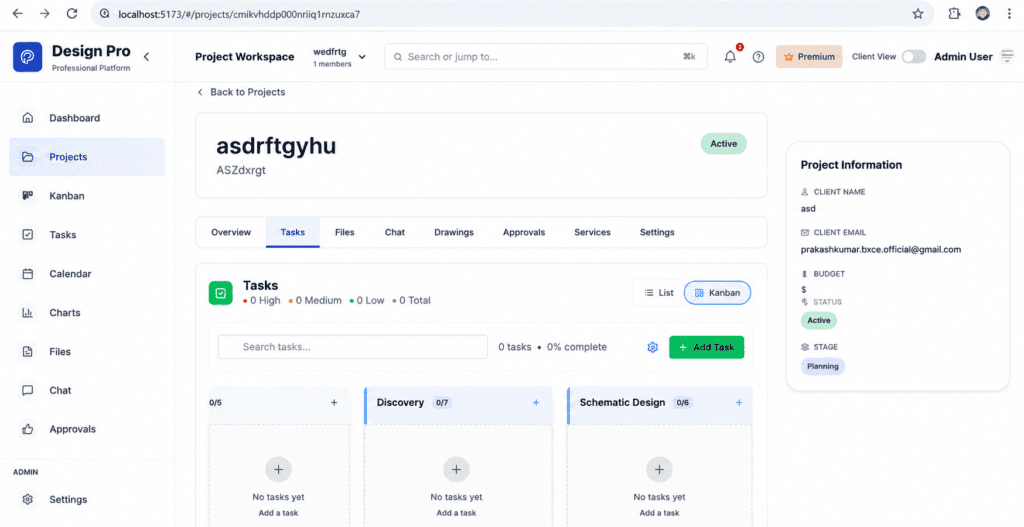Open the project Settings tab
Viewport: 1024px width, 527px height.
click(657, 232)
